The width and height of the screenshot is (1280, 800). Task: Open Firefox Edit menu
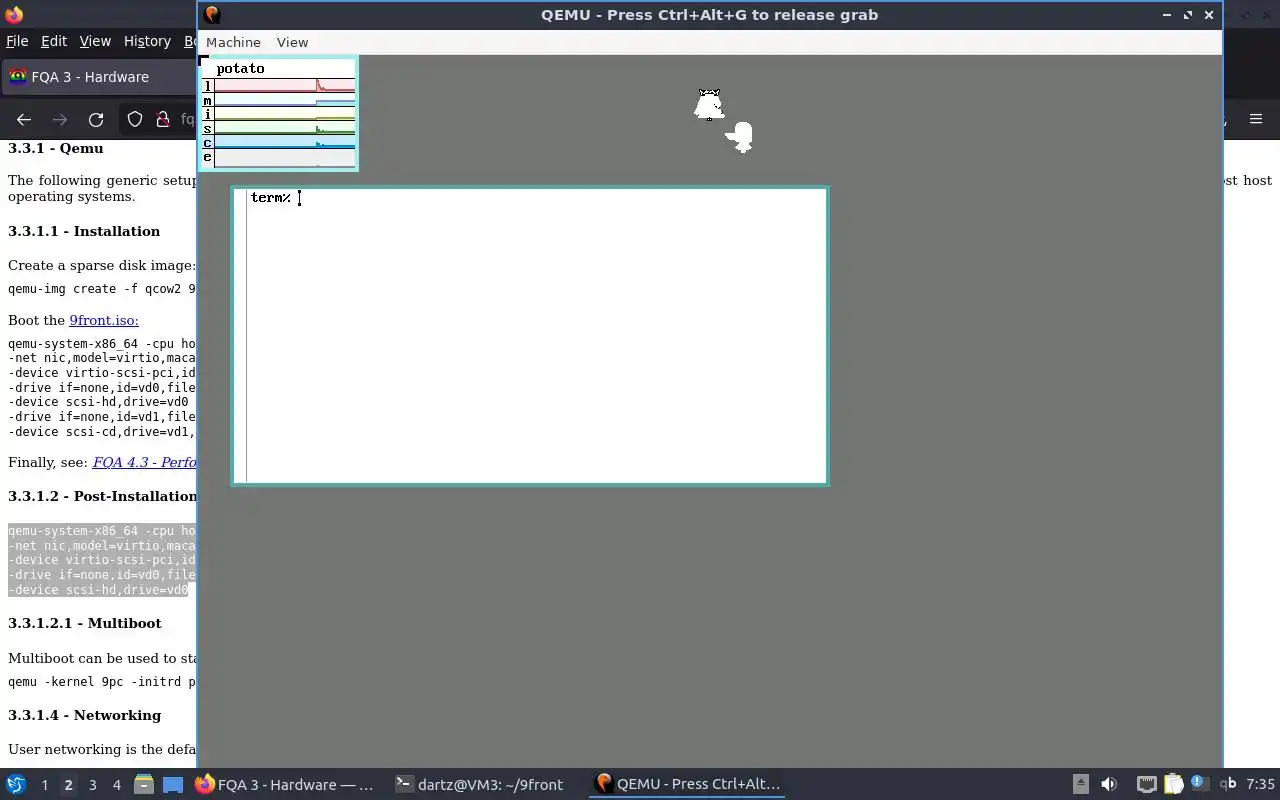(54, 41)
